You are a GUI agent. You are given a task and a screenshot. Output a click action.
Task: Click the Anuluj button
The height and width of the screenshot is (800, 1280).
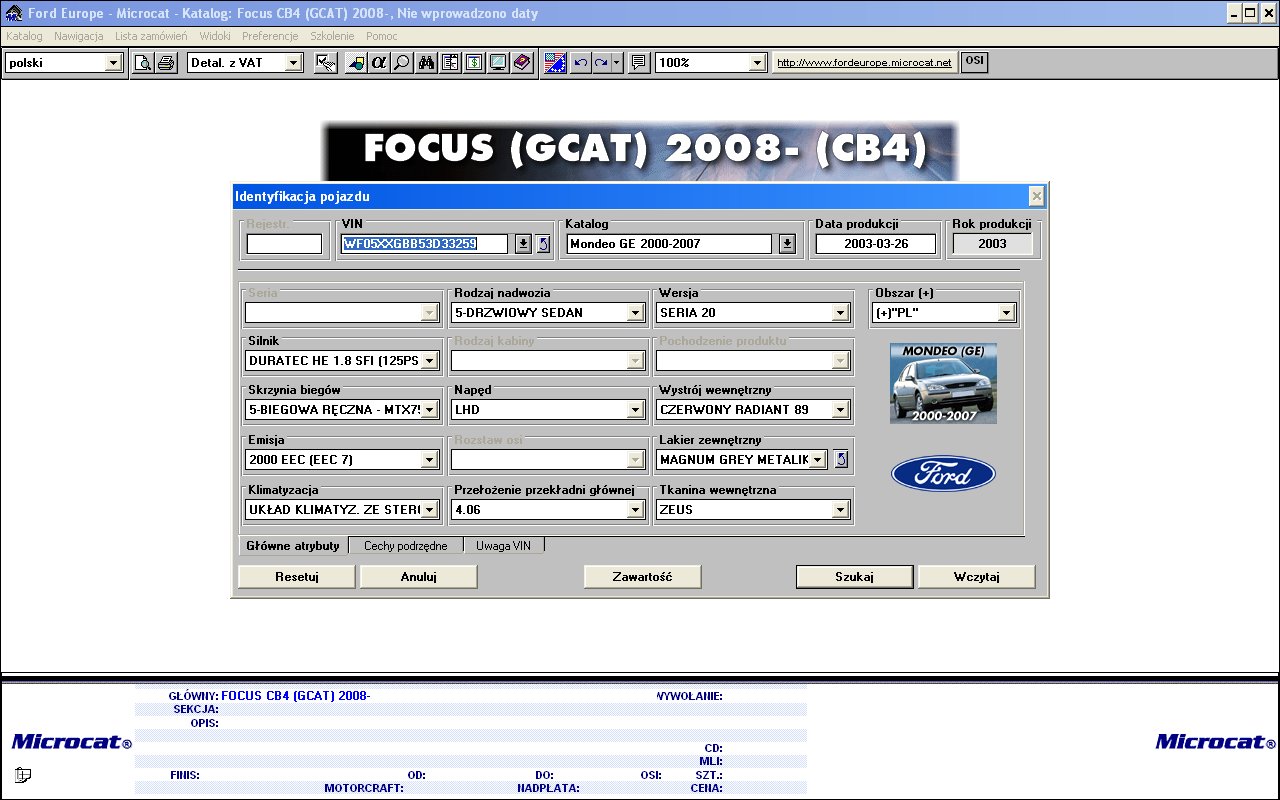pos(419,577)
